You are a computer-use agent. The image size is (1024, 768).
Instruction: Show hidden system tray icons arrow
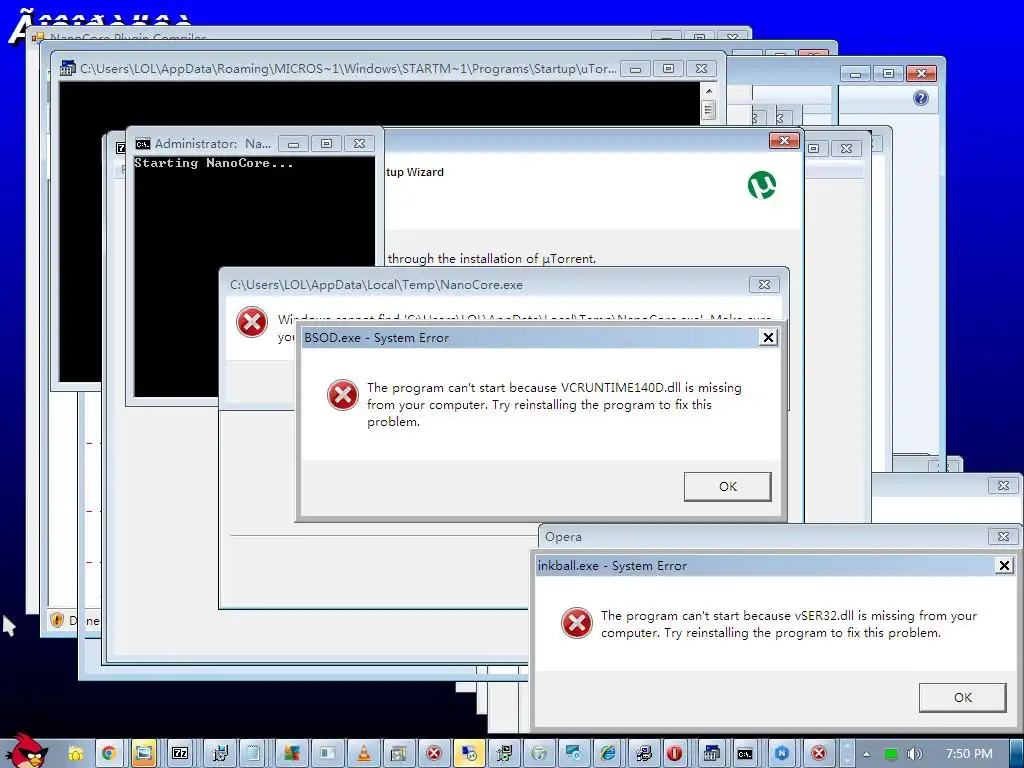[866, 754]
